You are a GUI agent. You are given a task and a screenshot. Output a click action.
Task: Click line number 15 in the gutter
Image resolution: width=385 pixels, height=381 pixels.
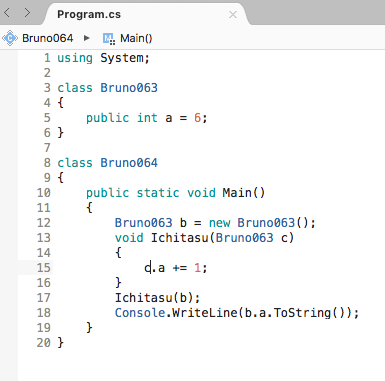(x=44, y=268)
